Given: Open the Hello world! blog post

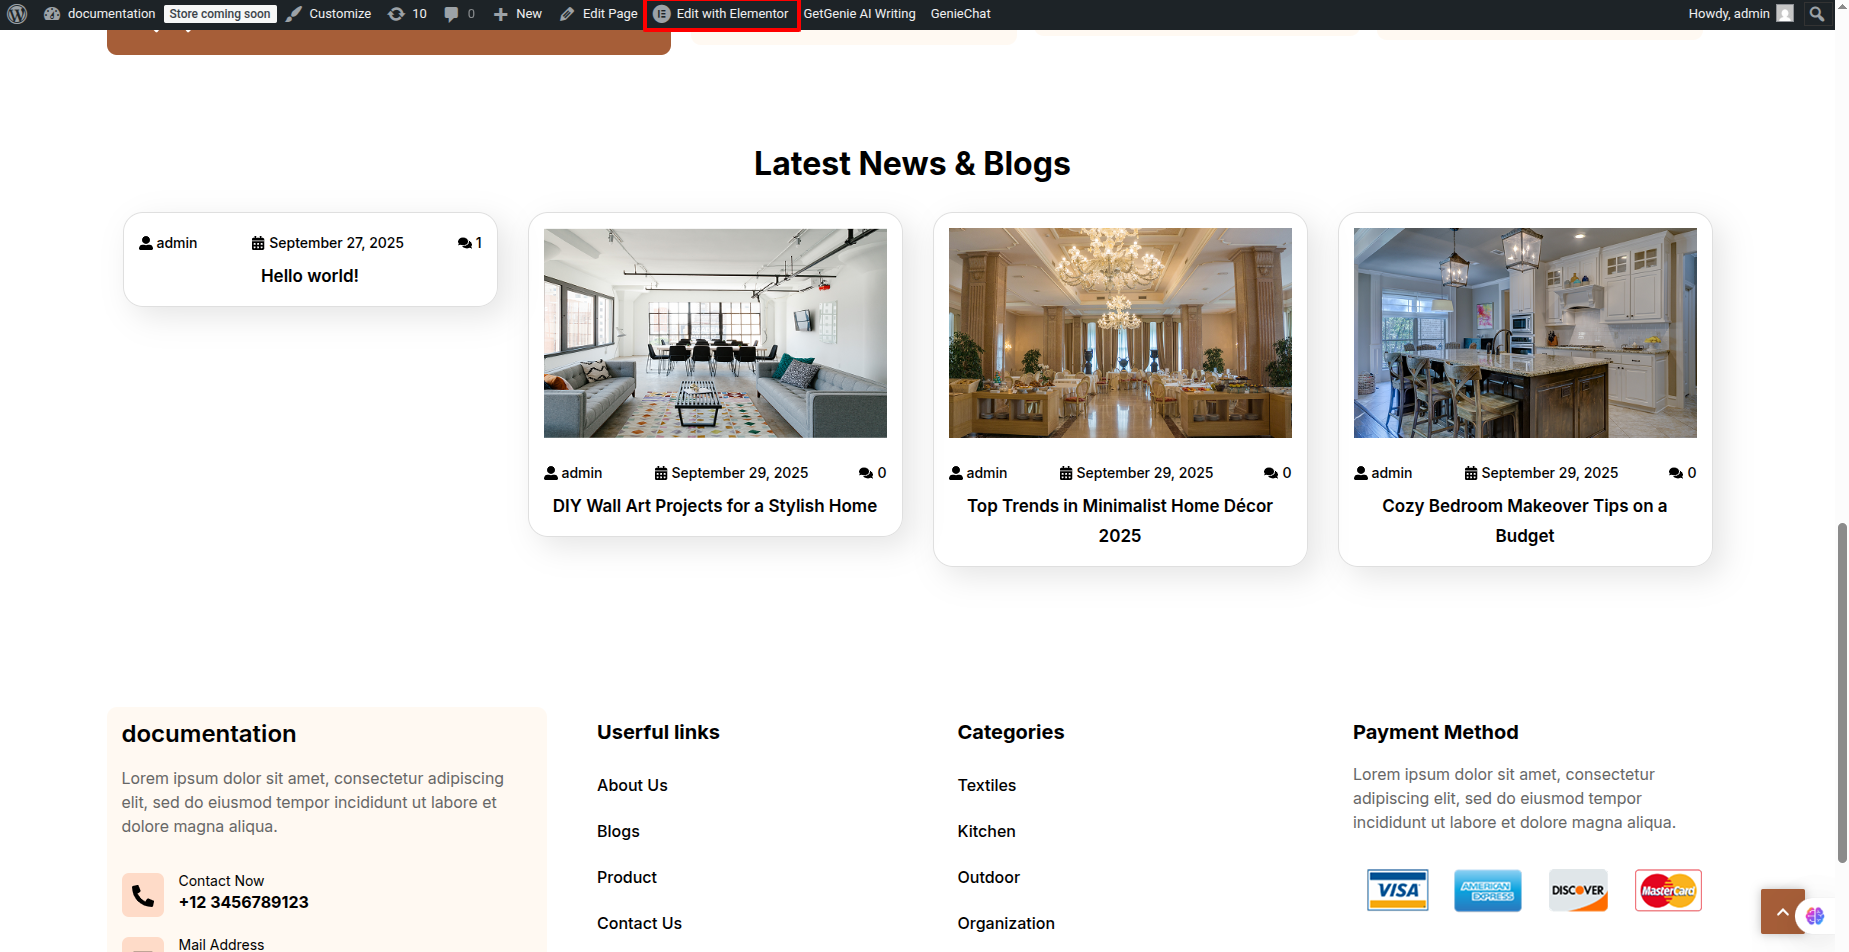Looking at the screenshot, I should click(x=310, y=276).
